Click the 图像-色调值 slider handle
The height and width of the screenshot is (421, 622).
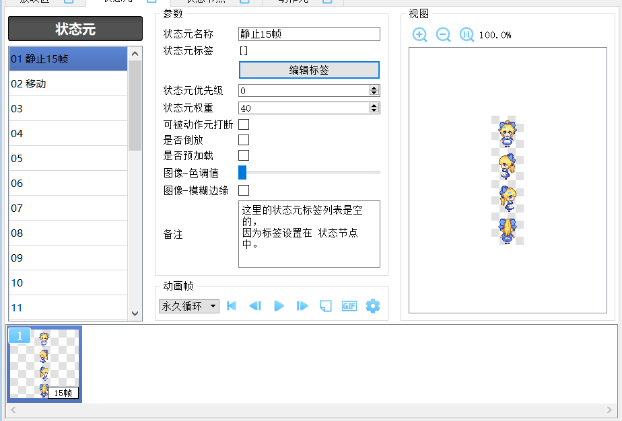(x=242, y=173)
